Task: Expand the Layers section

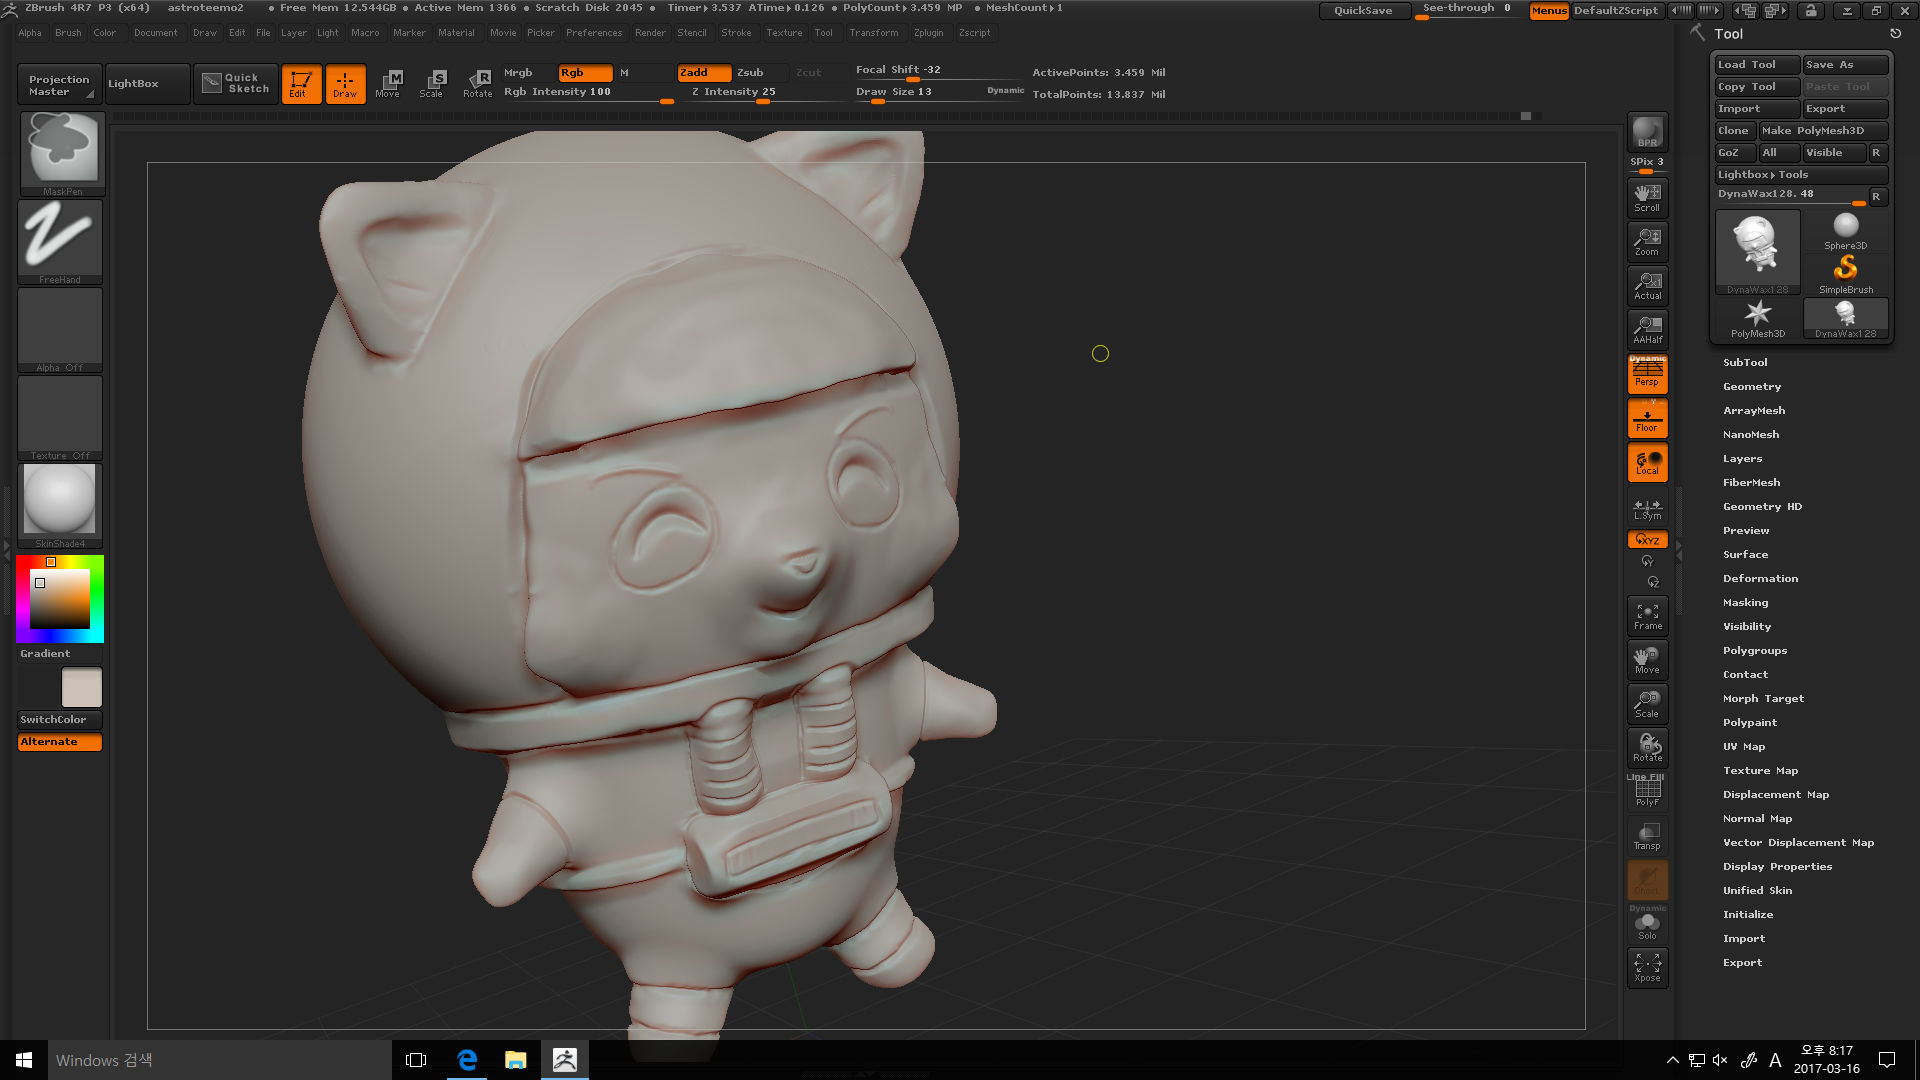Action: point(1742,459)
